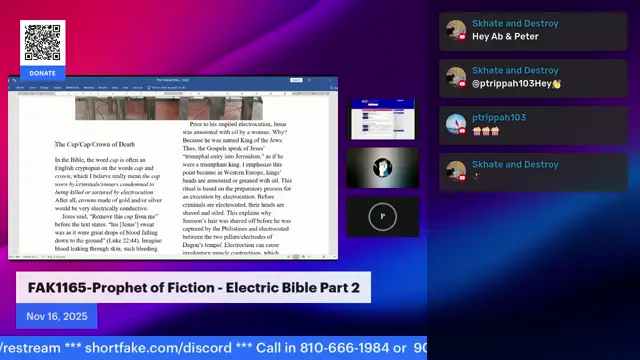
Task: Click the Sign in button in Word's title bar
Action: [296, 80]
